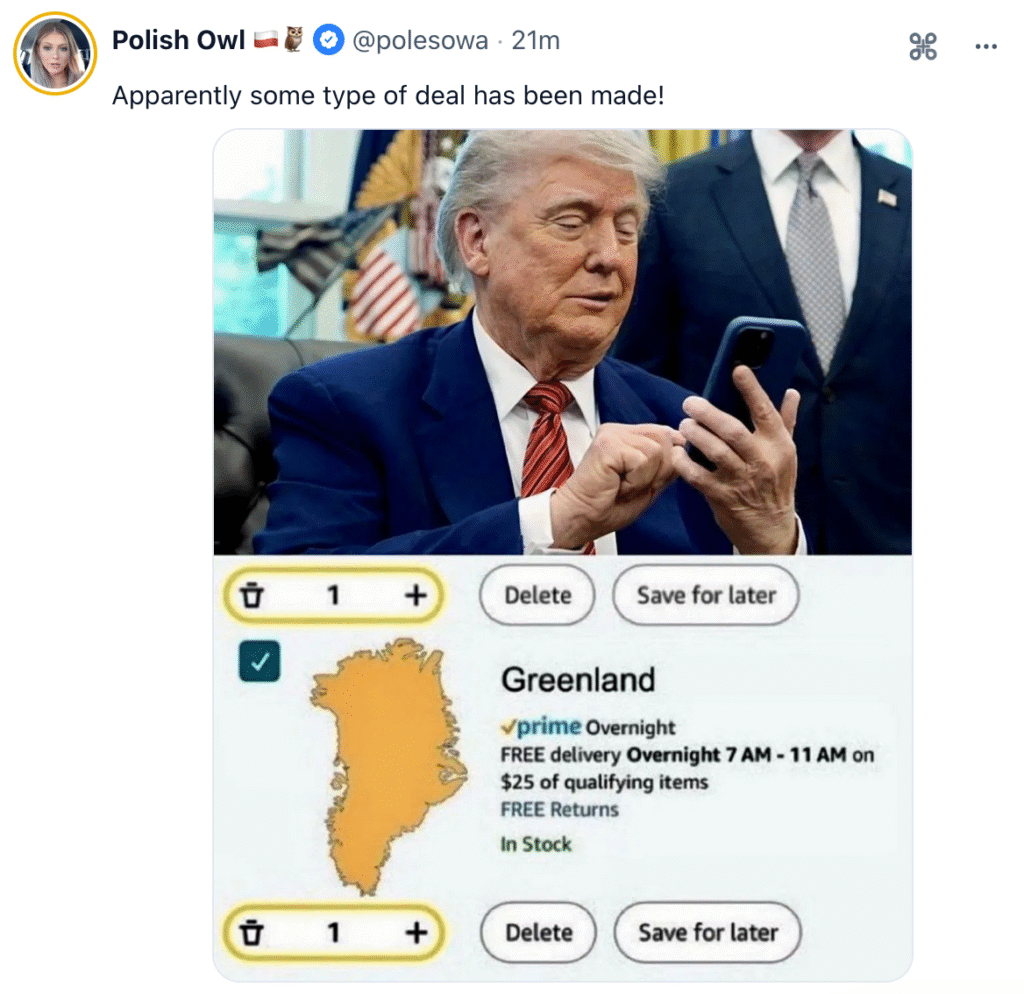
Task: Click the trash icon beneath the Greenland map
Action: [x=253, y=933]
